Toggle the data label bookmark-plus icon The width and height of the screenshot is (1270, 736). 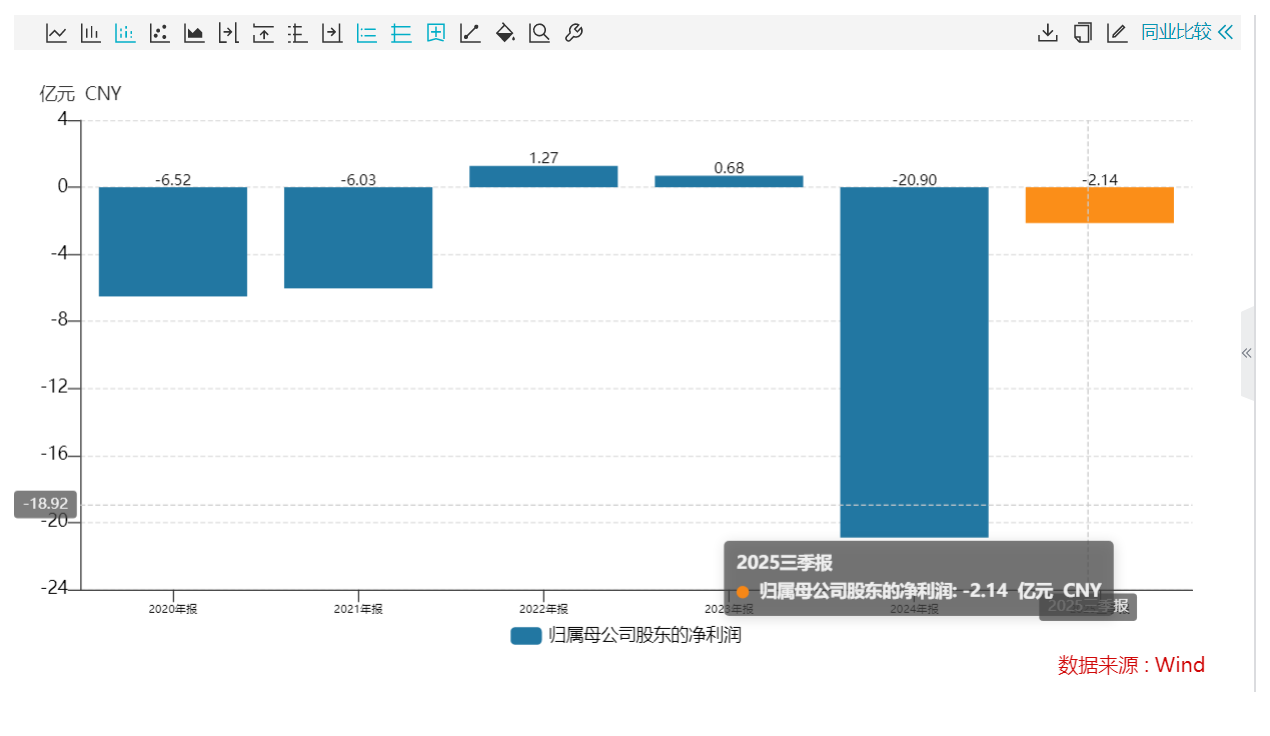click(436, 33)
